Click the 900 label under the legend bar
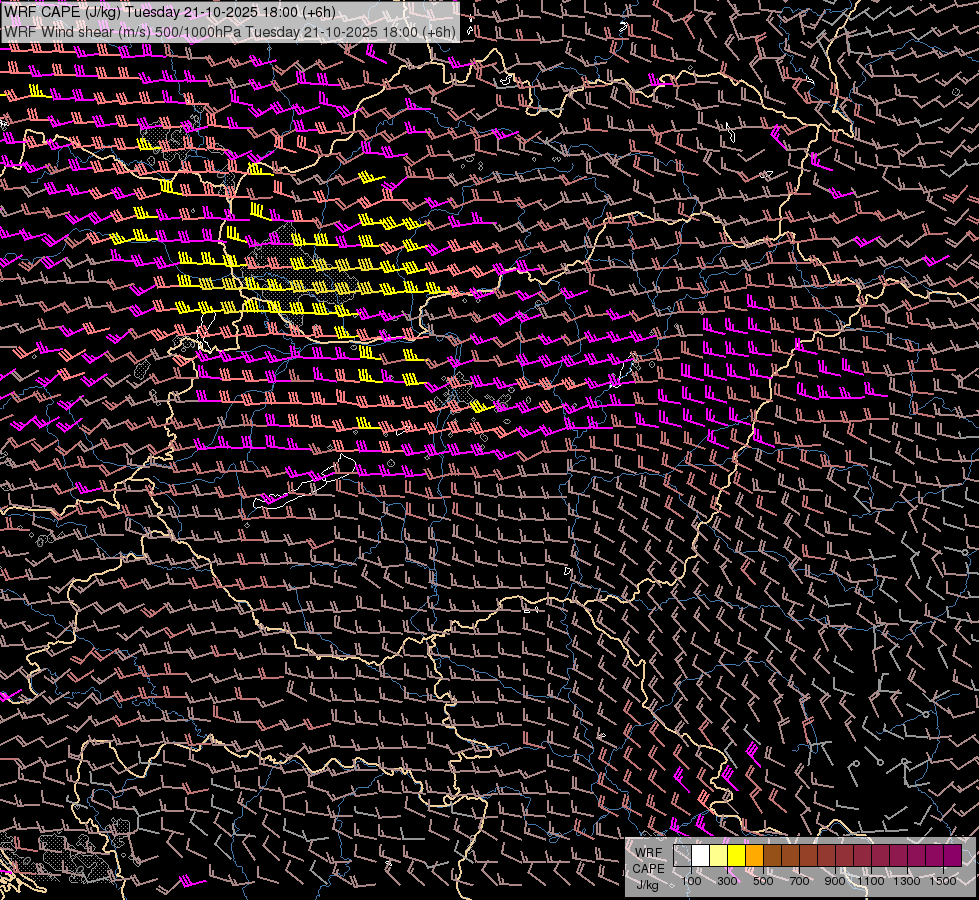 click(x=835, y=881)
